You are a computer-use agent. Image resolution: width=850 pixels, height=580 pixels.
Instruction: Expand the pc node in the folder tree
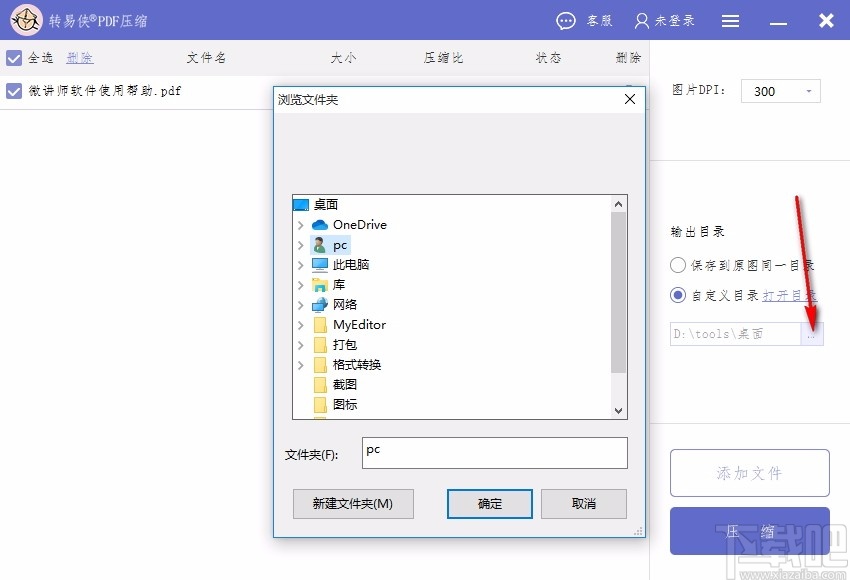click(299, 244)
